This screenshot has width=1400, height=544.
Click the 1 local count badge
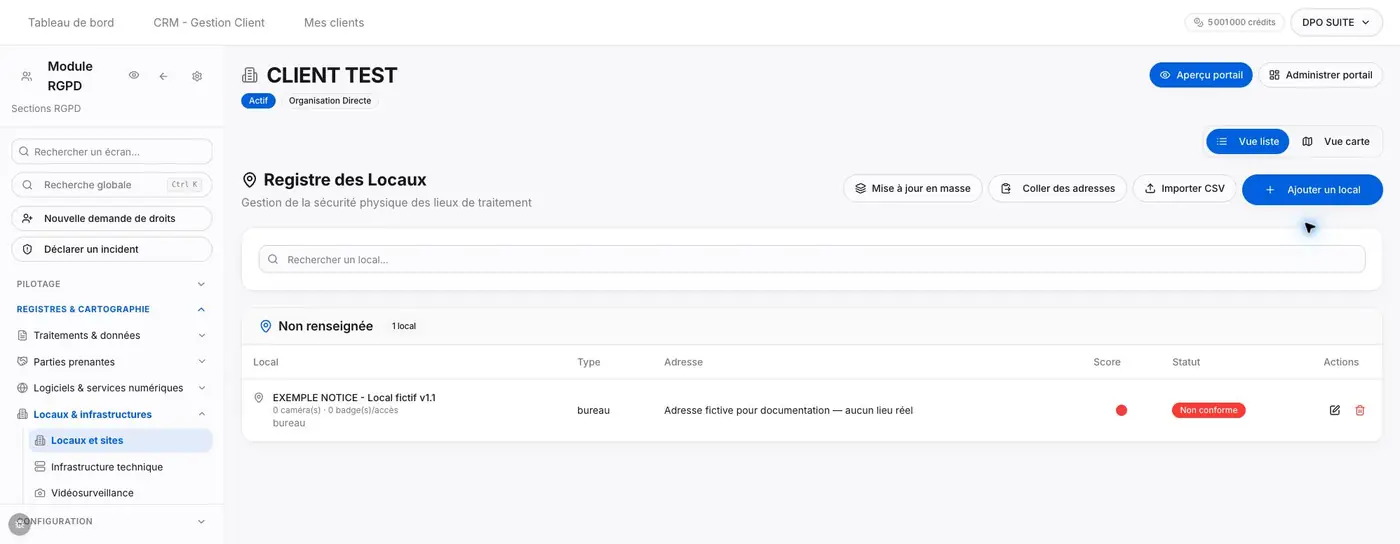404,326
